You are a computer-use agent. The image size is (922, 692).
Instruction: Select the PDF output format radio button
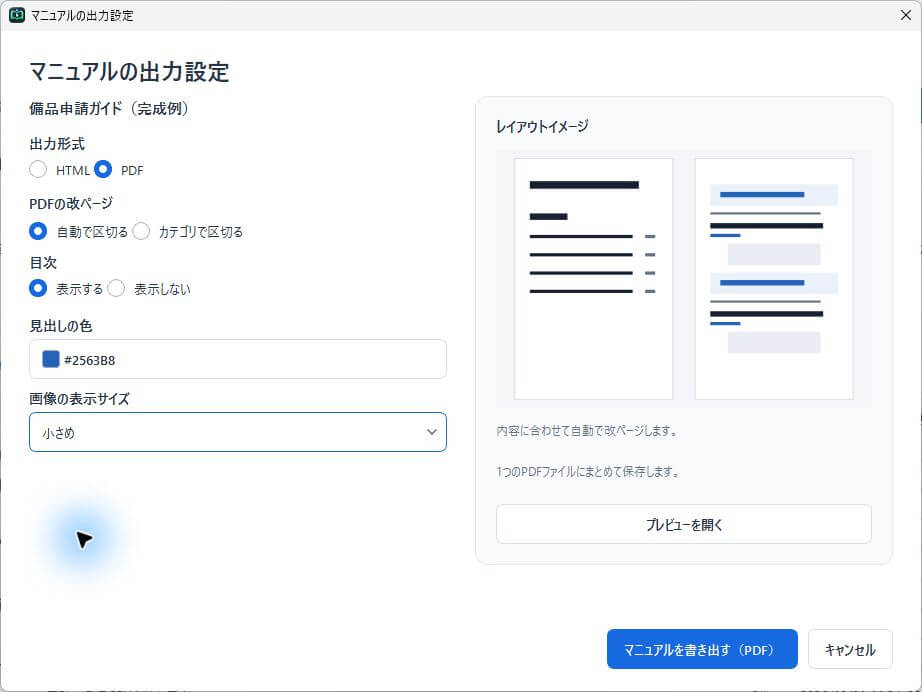click(103, 169)
